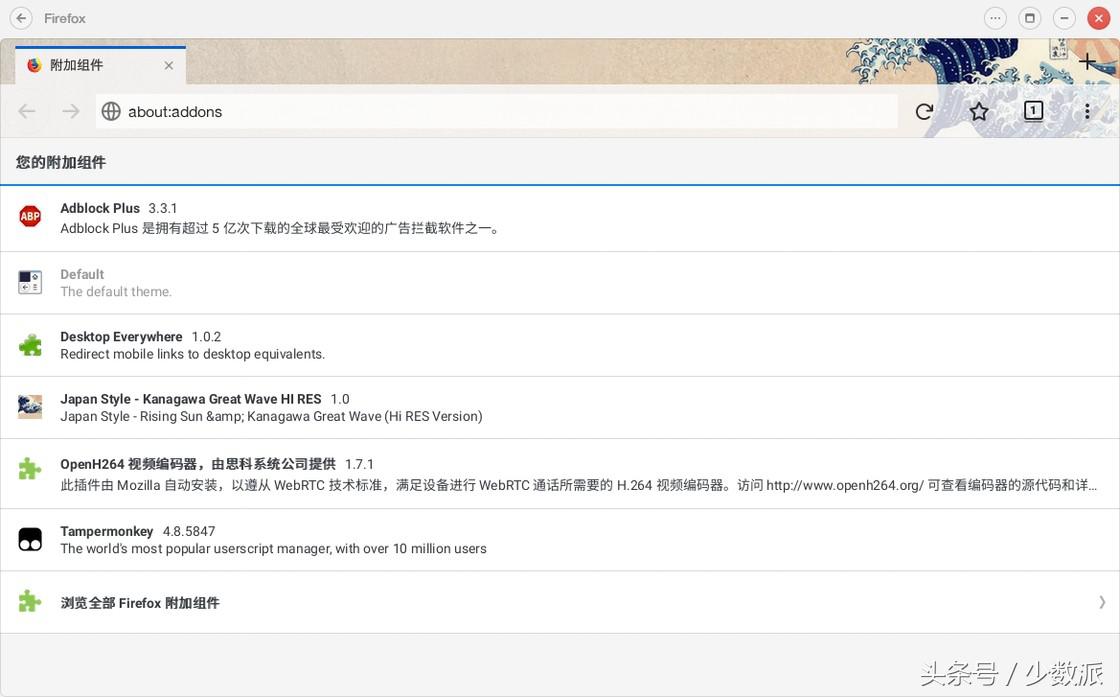Go back with the browser back arrow
The image size is (1120, 697).
(27, 111)
